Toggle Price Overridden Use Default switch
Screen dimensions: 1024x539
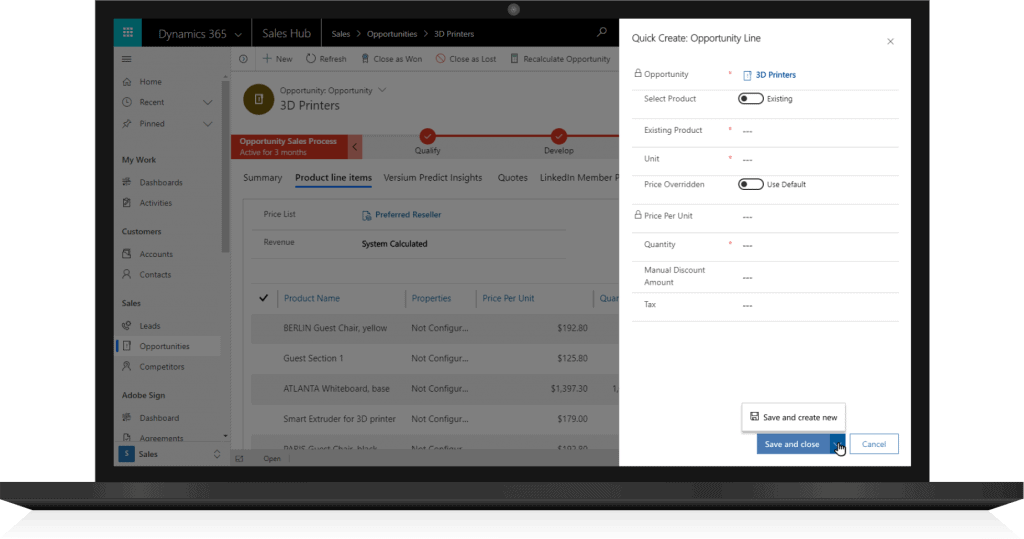[x=750, y=184]
